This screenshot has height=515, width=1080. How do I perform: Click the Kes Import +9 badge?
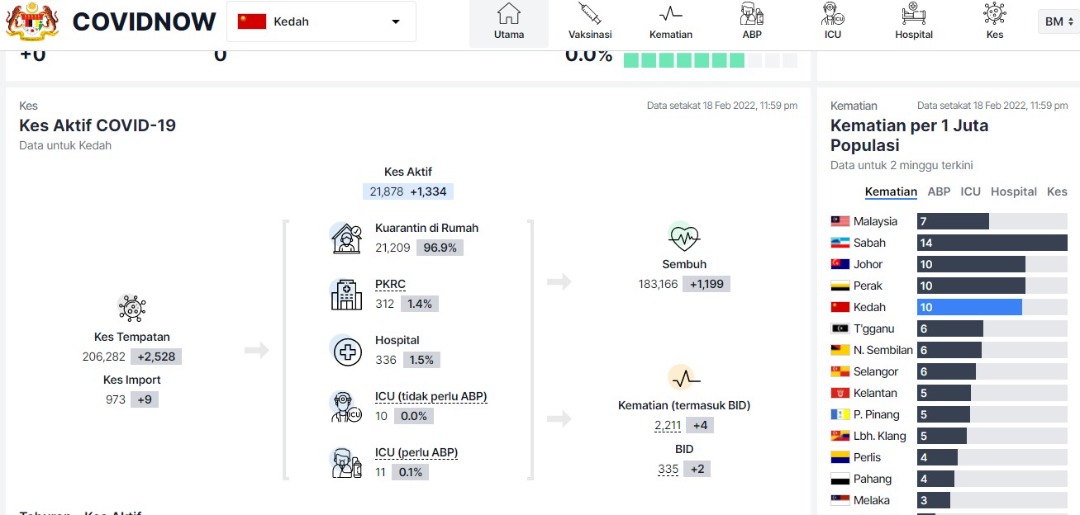click(145, 399)
